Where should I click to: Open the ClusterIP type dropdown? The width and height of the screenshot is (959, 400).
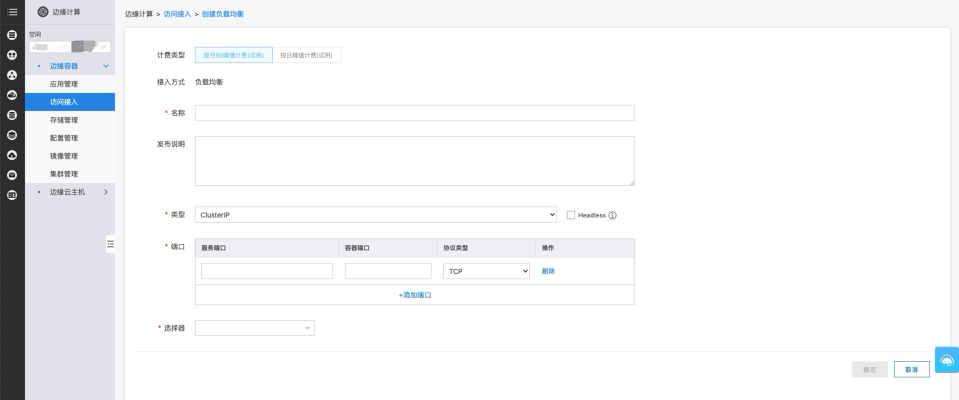(376, 214)
